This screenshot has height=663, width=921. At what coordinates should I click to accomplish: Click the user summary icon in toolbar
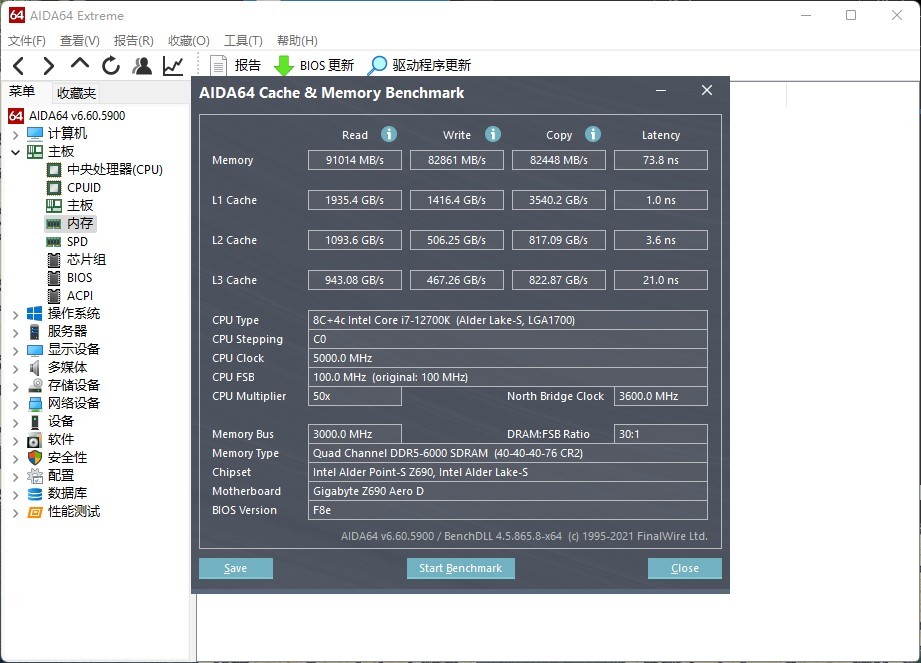(x=142, y=64)
